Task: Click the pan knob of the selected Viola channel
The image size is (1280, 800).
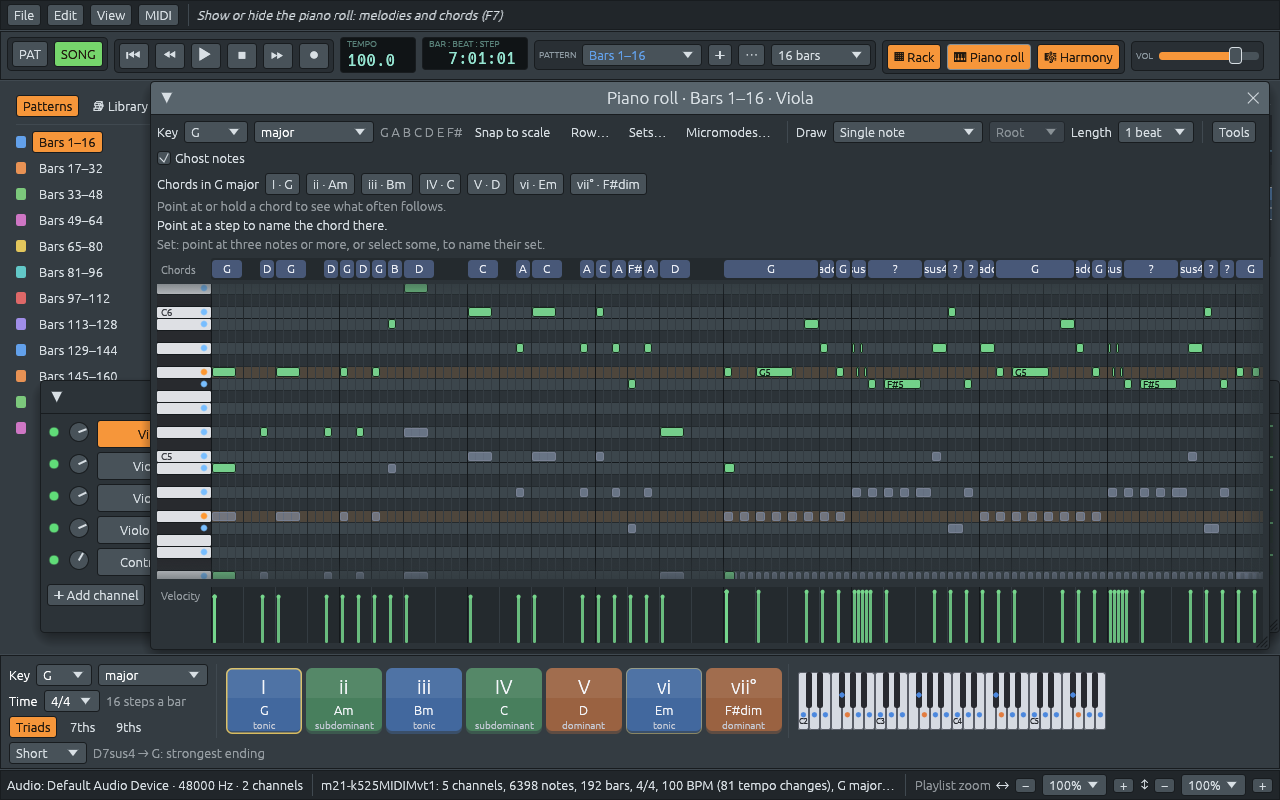Action: click(79, 433)
